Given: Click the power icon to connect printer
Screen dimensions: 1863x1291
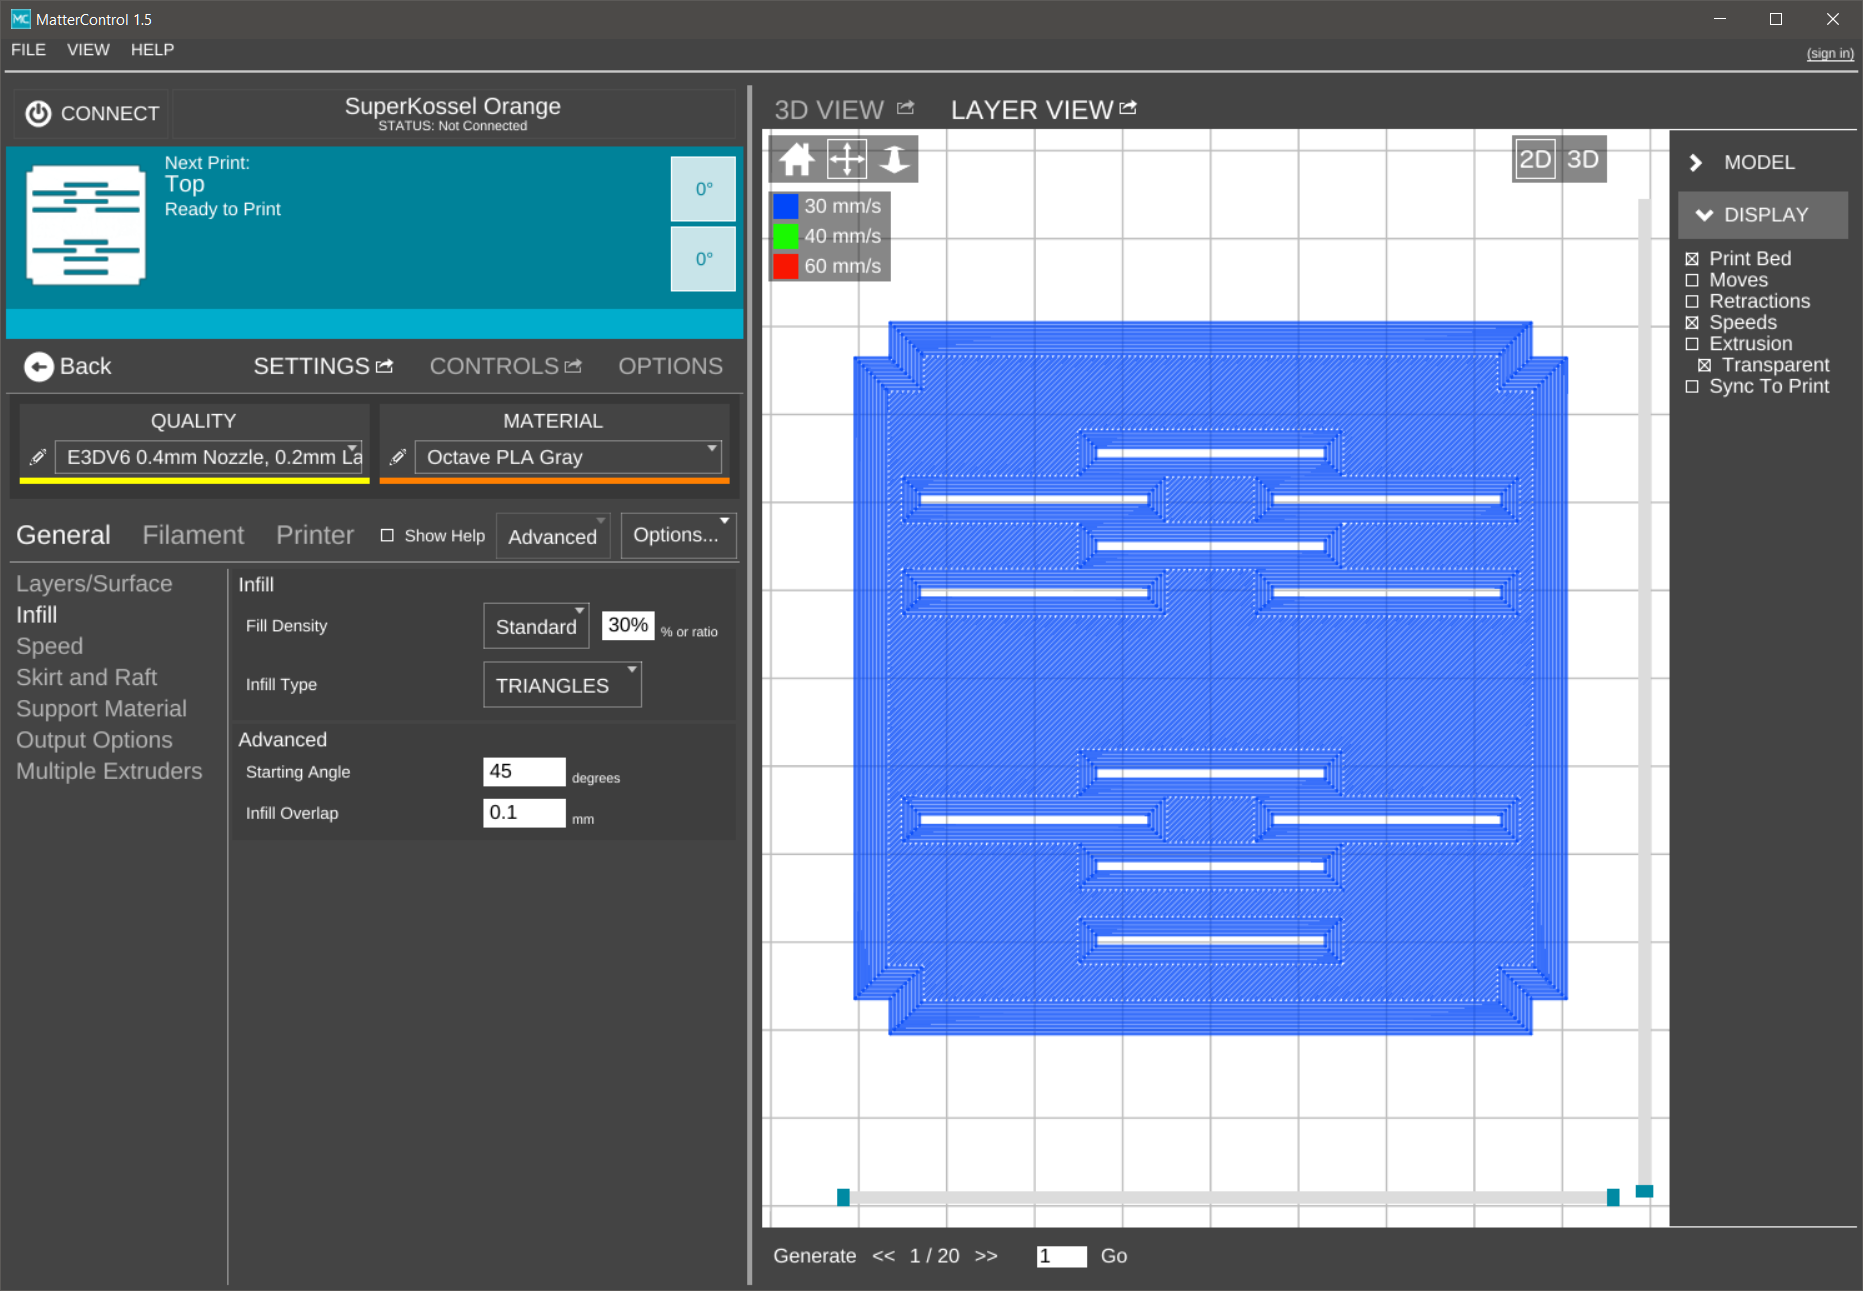Looking at the screenshot, I should (x=38, y=114).
